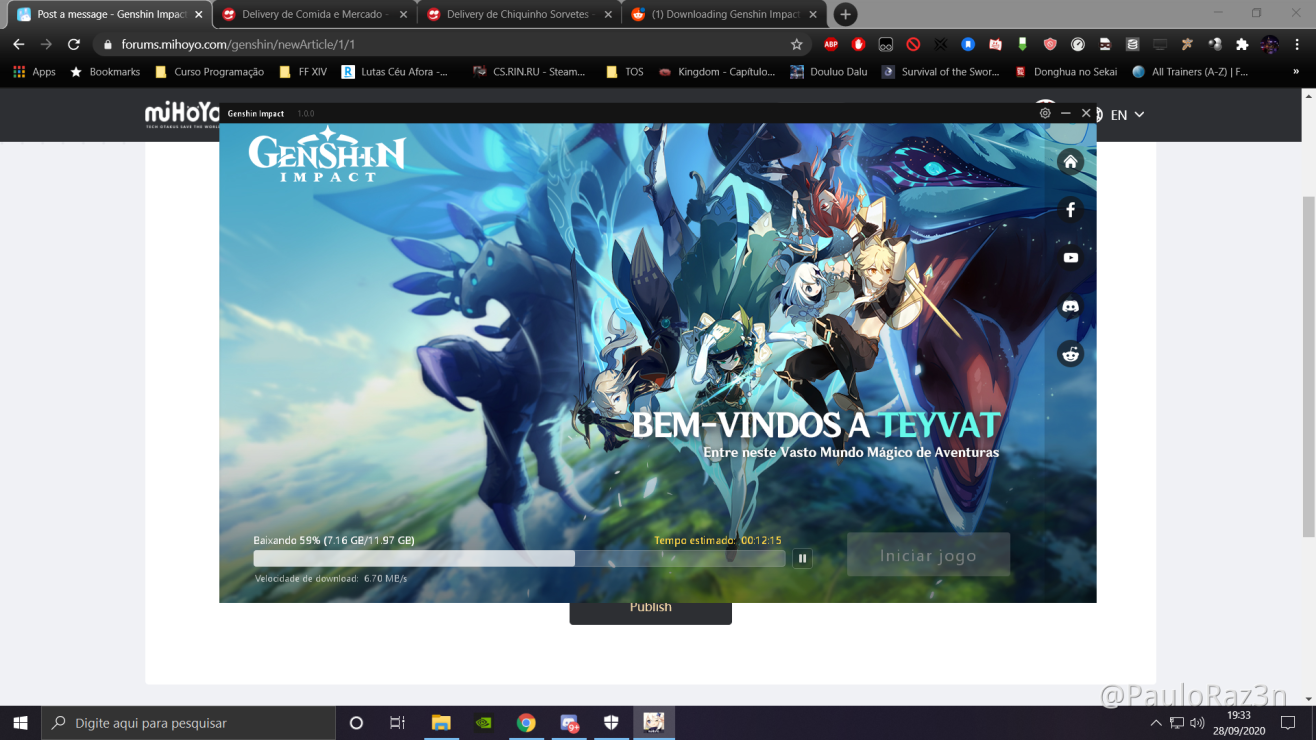Expand the hidden bookmarks overflow chevron
The width and height of the screenshot is (1316, 740).
(x=1297, y=72)
